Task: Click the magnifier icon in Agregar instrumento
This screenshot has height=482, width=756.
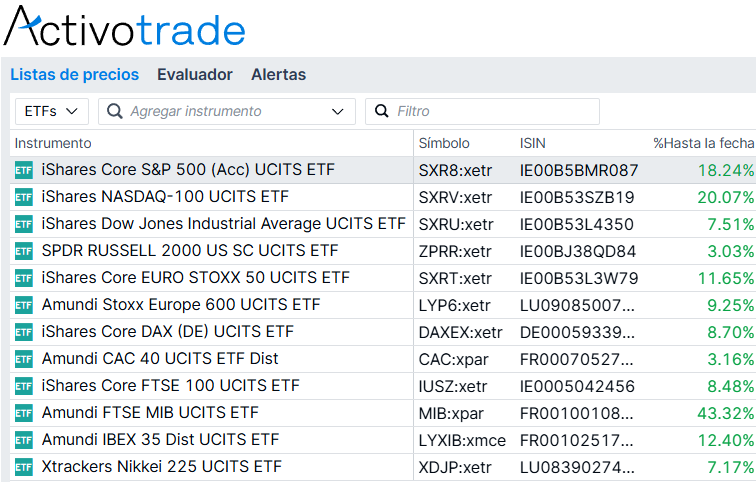Action: [115, 111]
